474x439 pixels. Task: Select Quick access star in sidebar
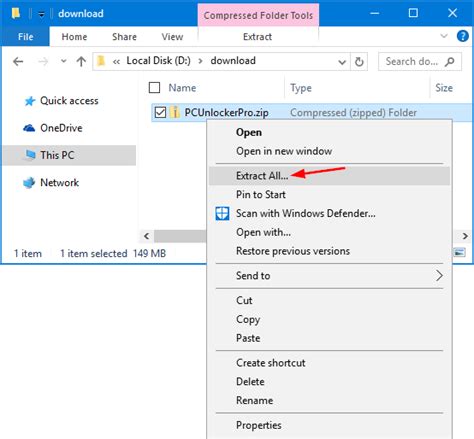pos(30,101)
